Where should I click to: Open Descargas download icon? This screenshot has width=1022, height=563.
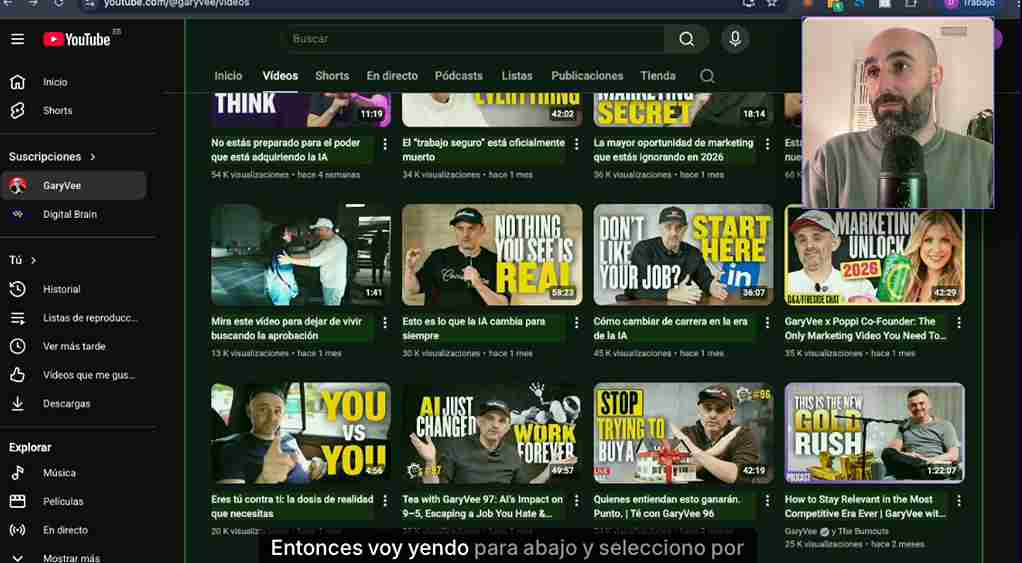click(18, 403)
